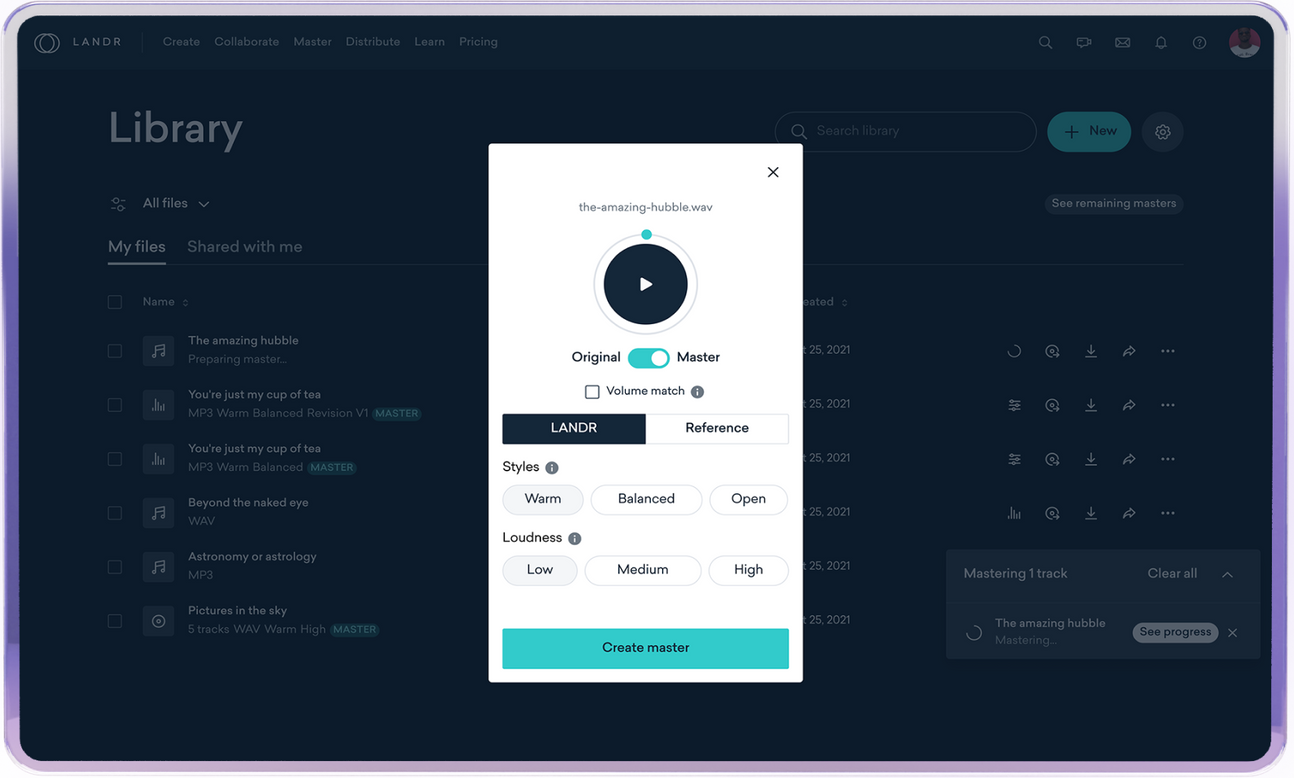Switch to Shared with me tab
This screenshot has height=778, width=1294.
245,247
